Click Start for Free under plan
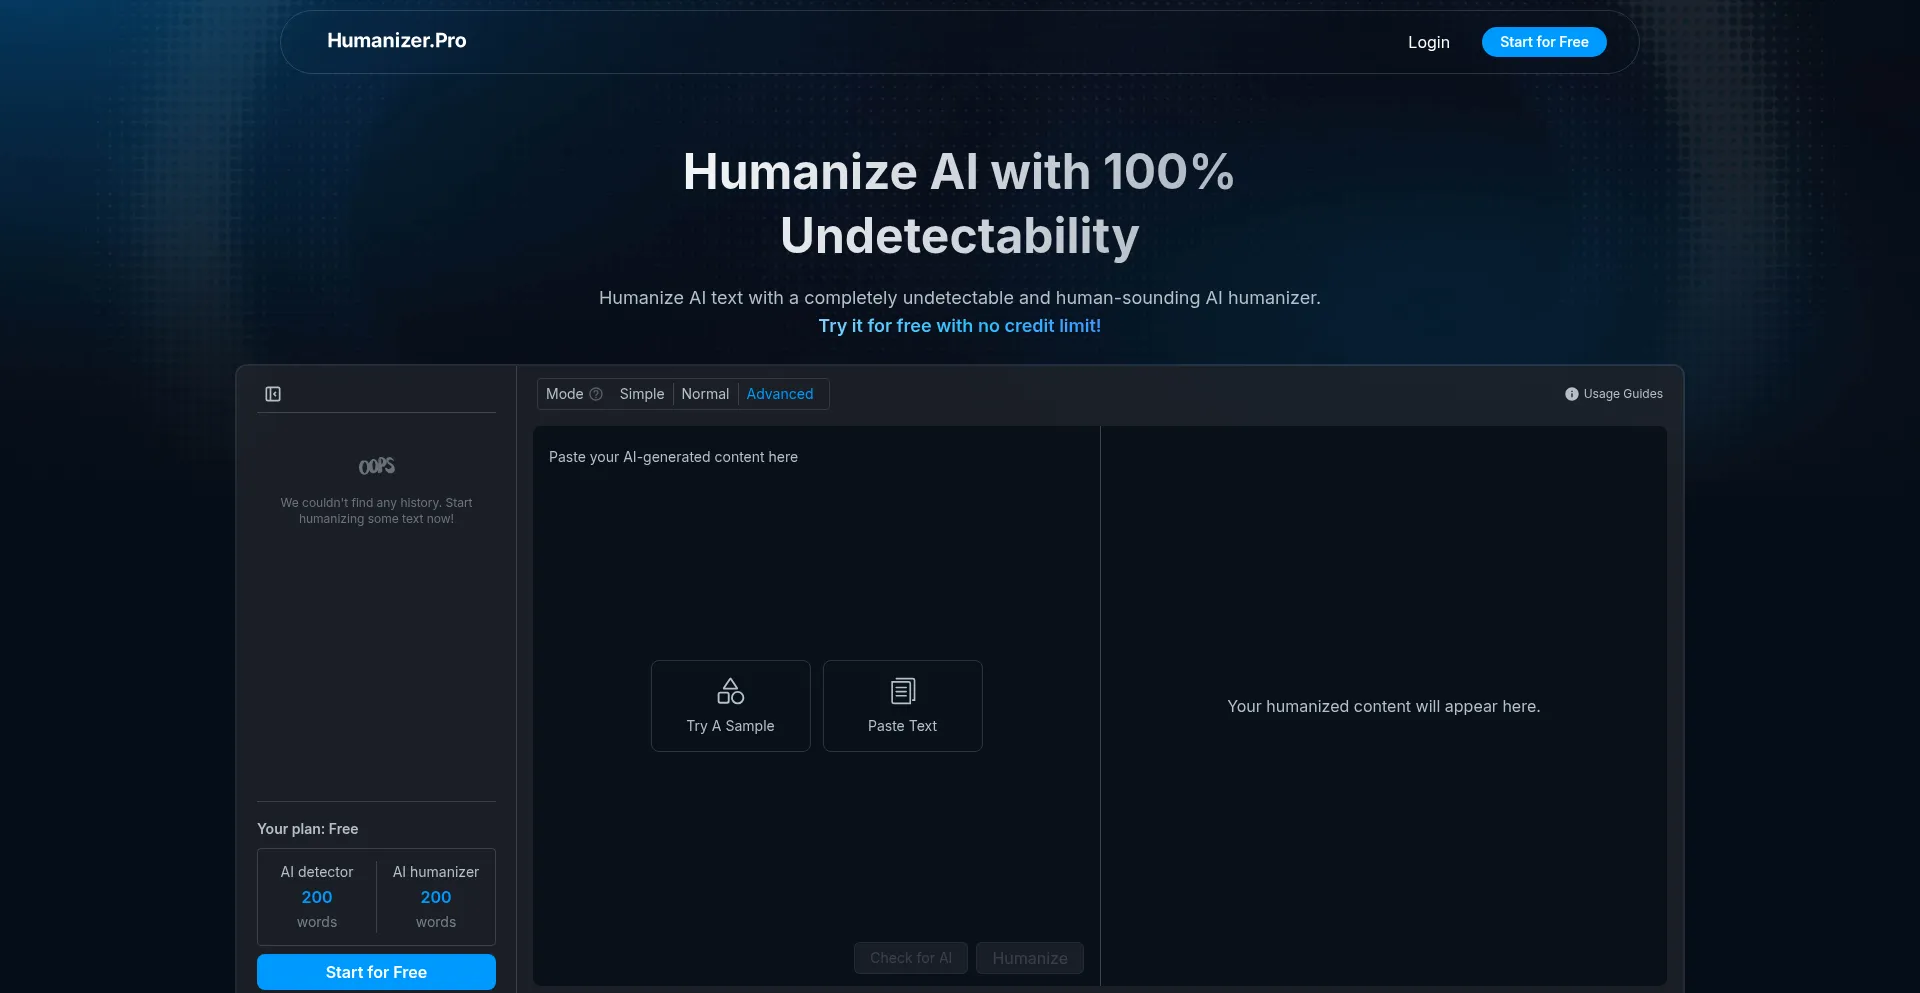This screenshot has width=1920, height=993. pyautogui.click(x=376, y=972)
